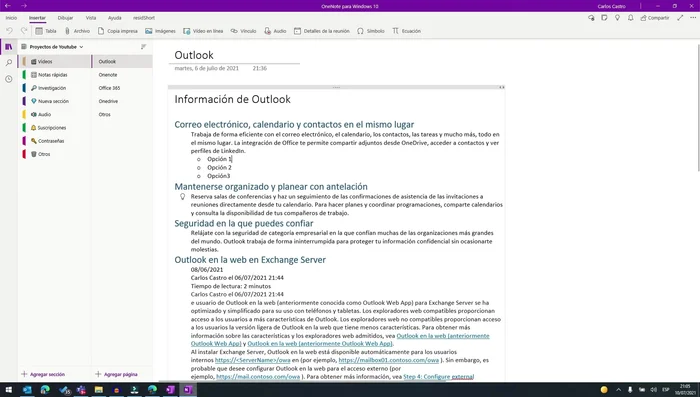Switch to the Inicio tab
Viewport: 700px width, 397px height.
(x=11, y=18)
